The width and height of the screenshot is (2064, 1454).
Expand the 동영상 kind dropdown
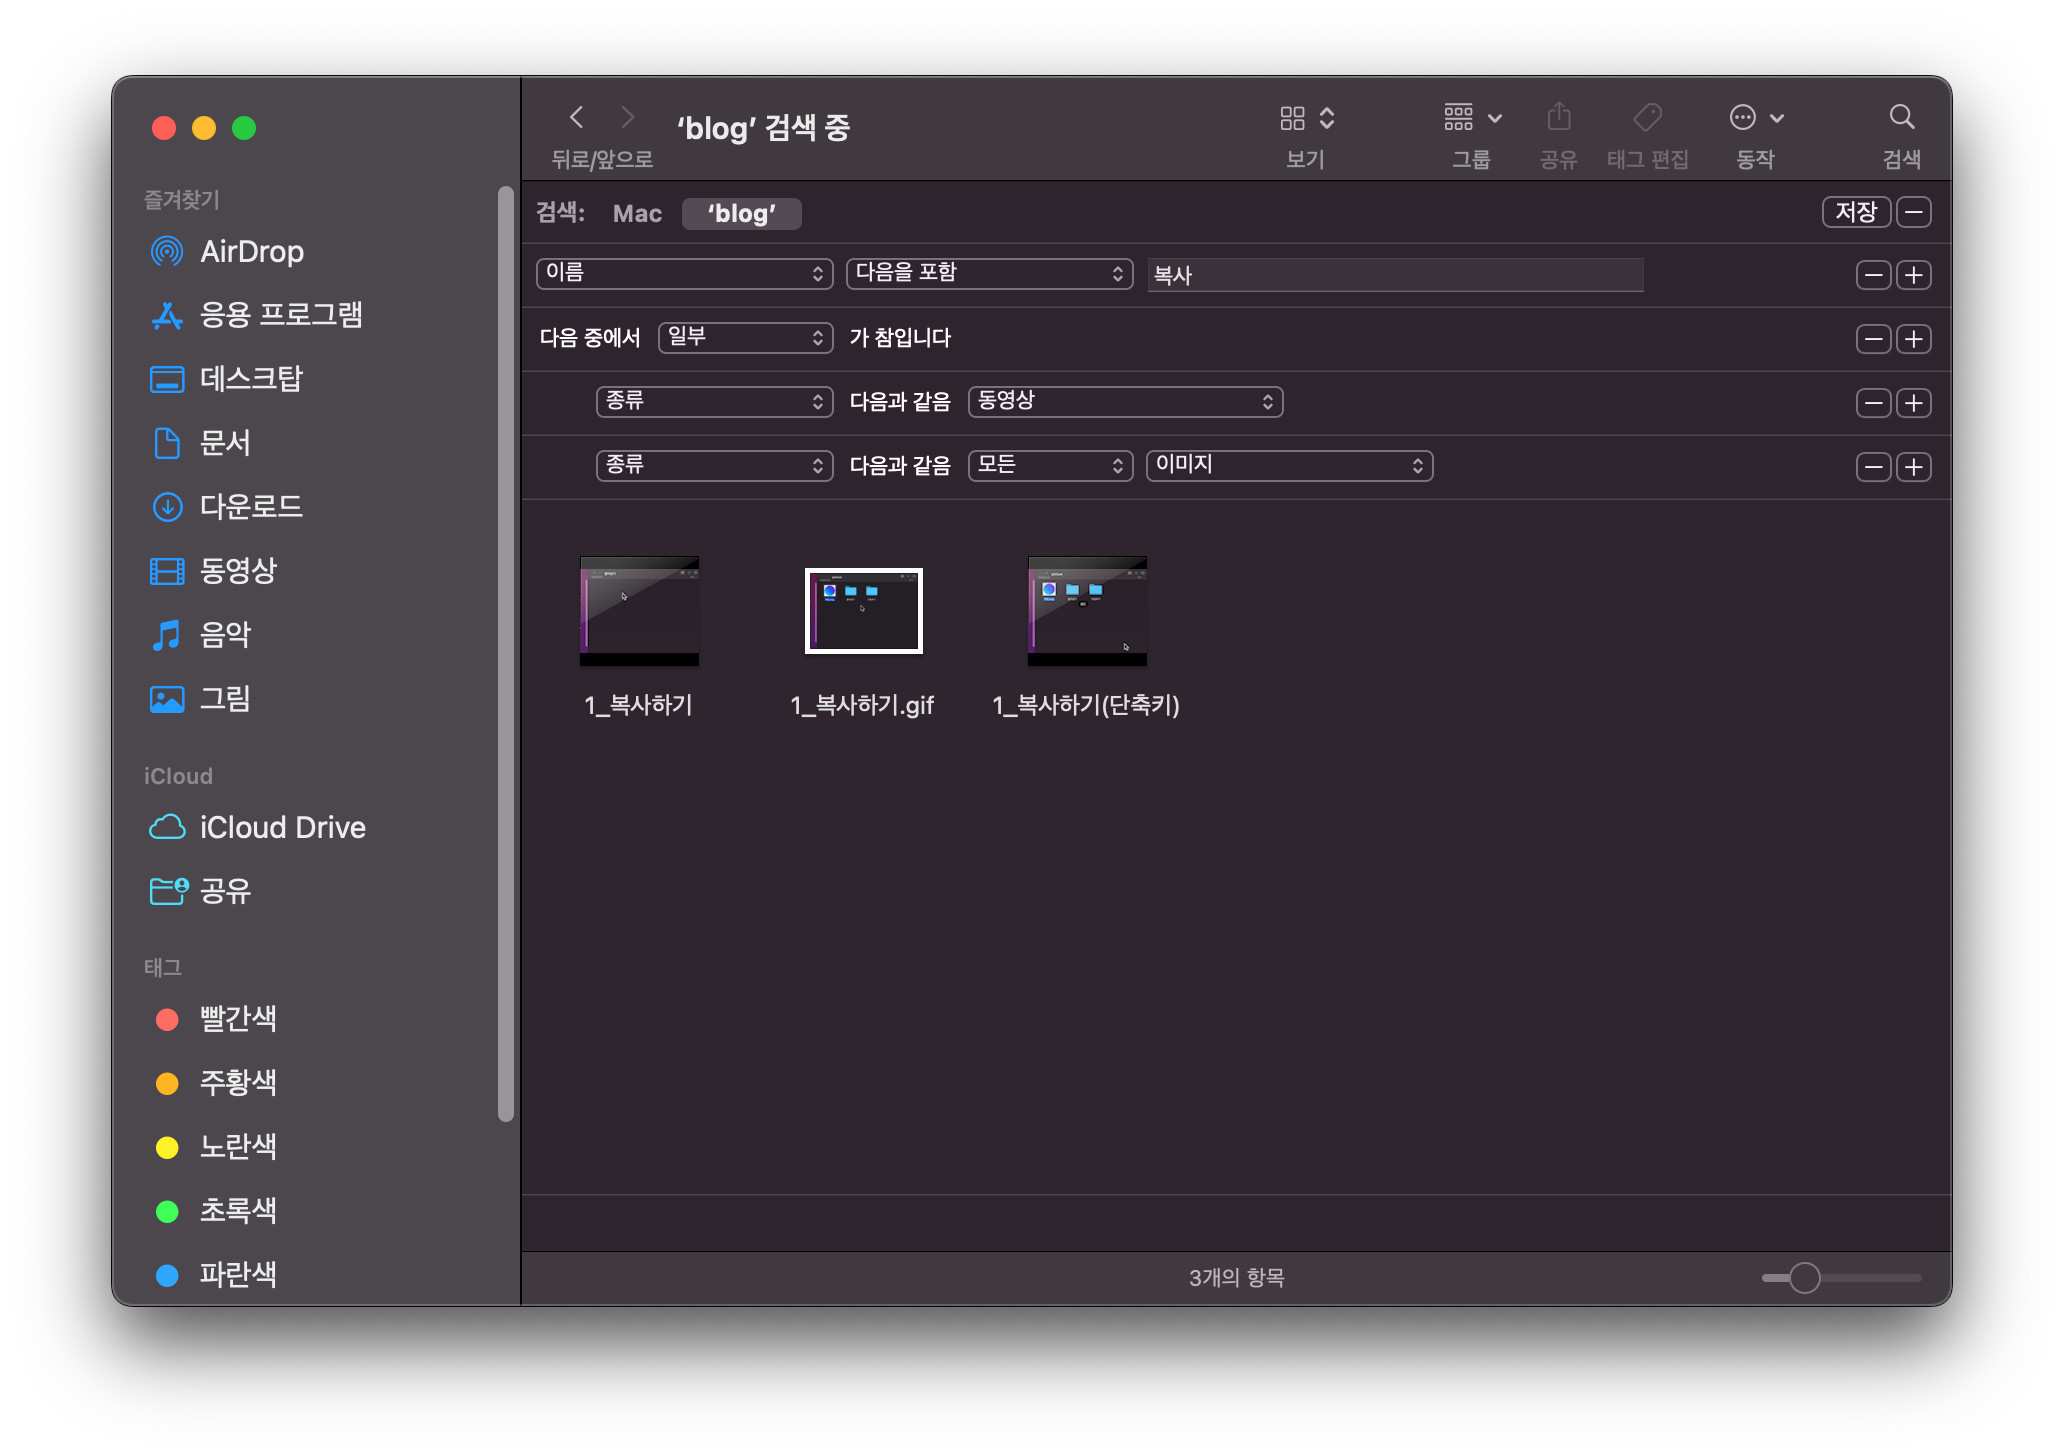pos(1124,401)
